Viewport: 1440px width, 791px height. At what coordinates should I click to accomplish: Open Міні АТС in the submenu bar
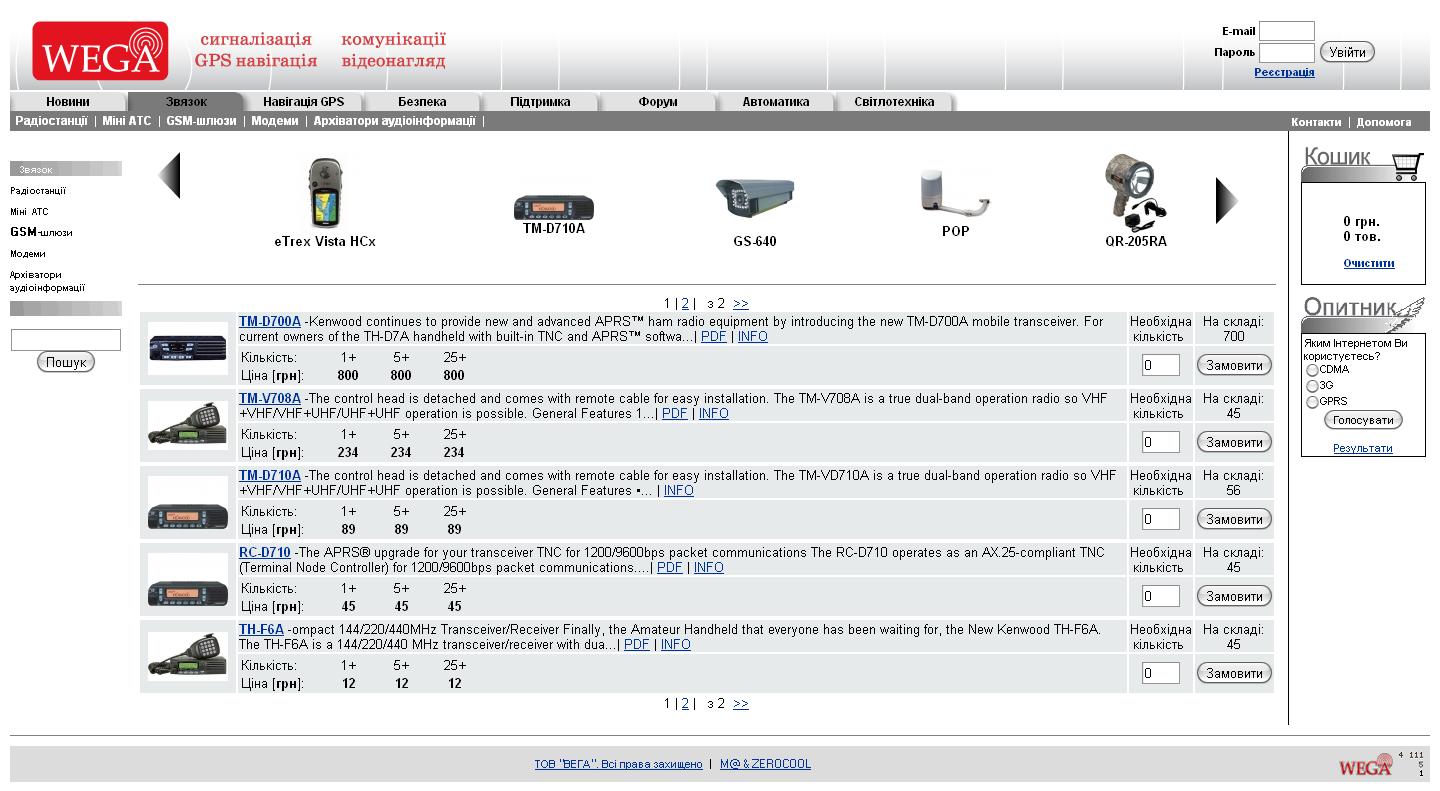click(127, 121)
